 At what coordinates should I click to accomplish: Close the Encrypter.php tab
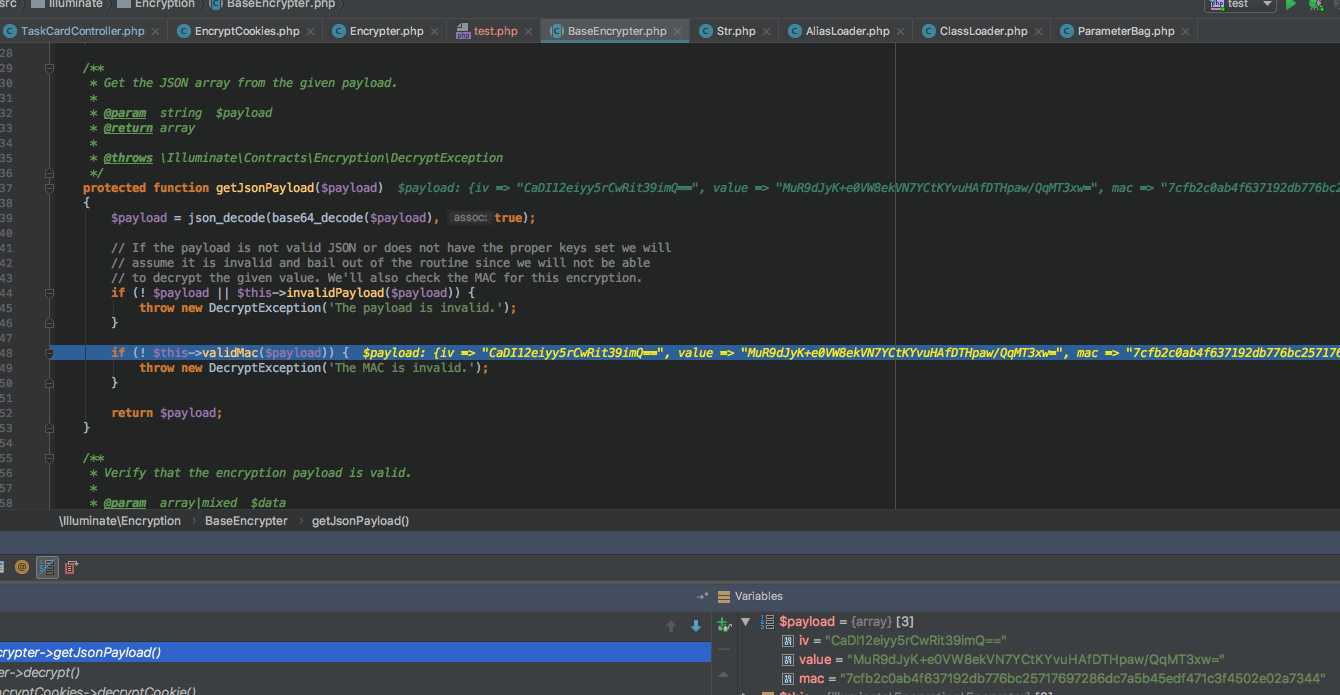[x=437, y=32]
